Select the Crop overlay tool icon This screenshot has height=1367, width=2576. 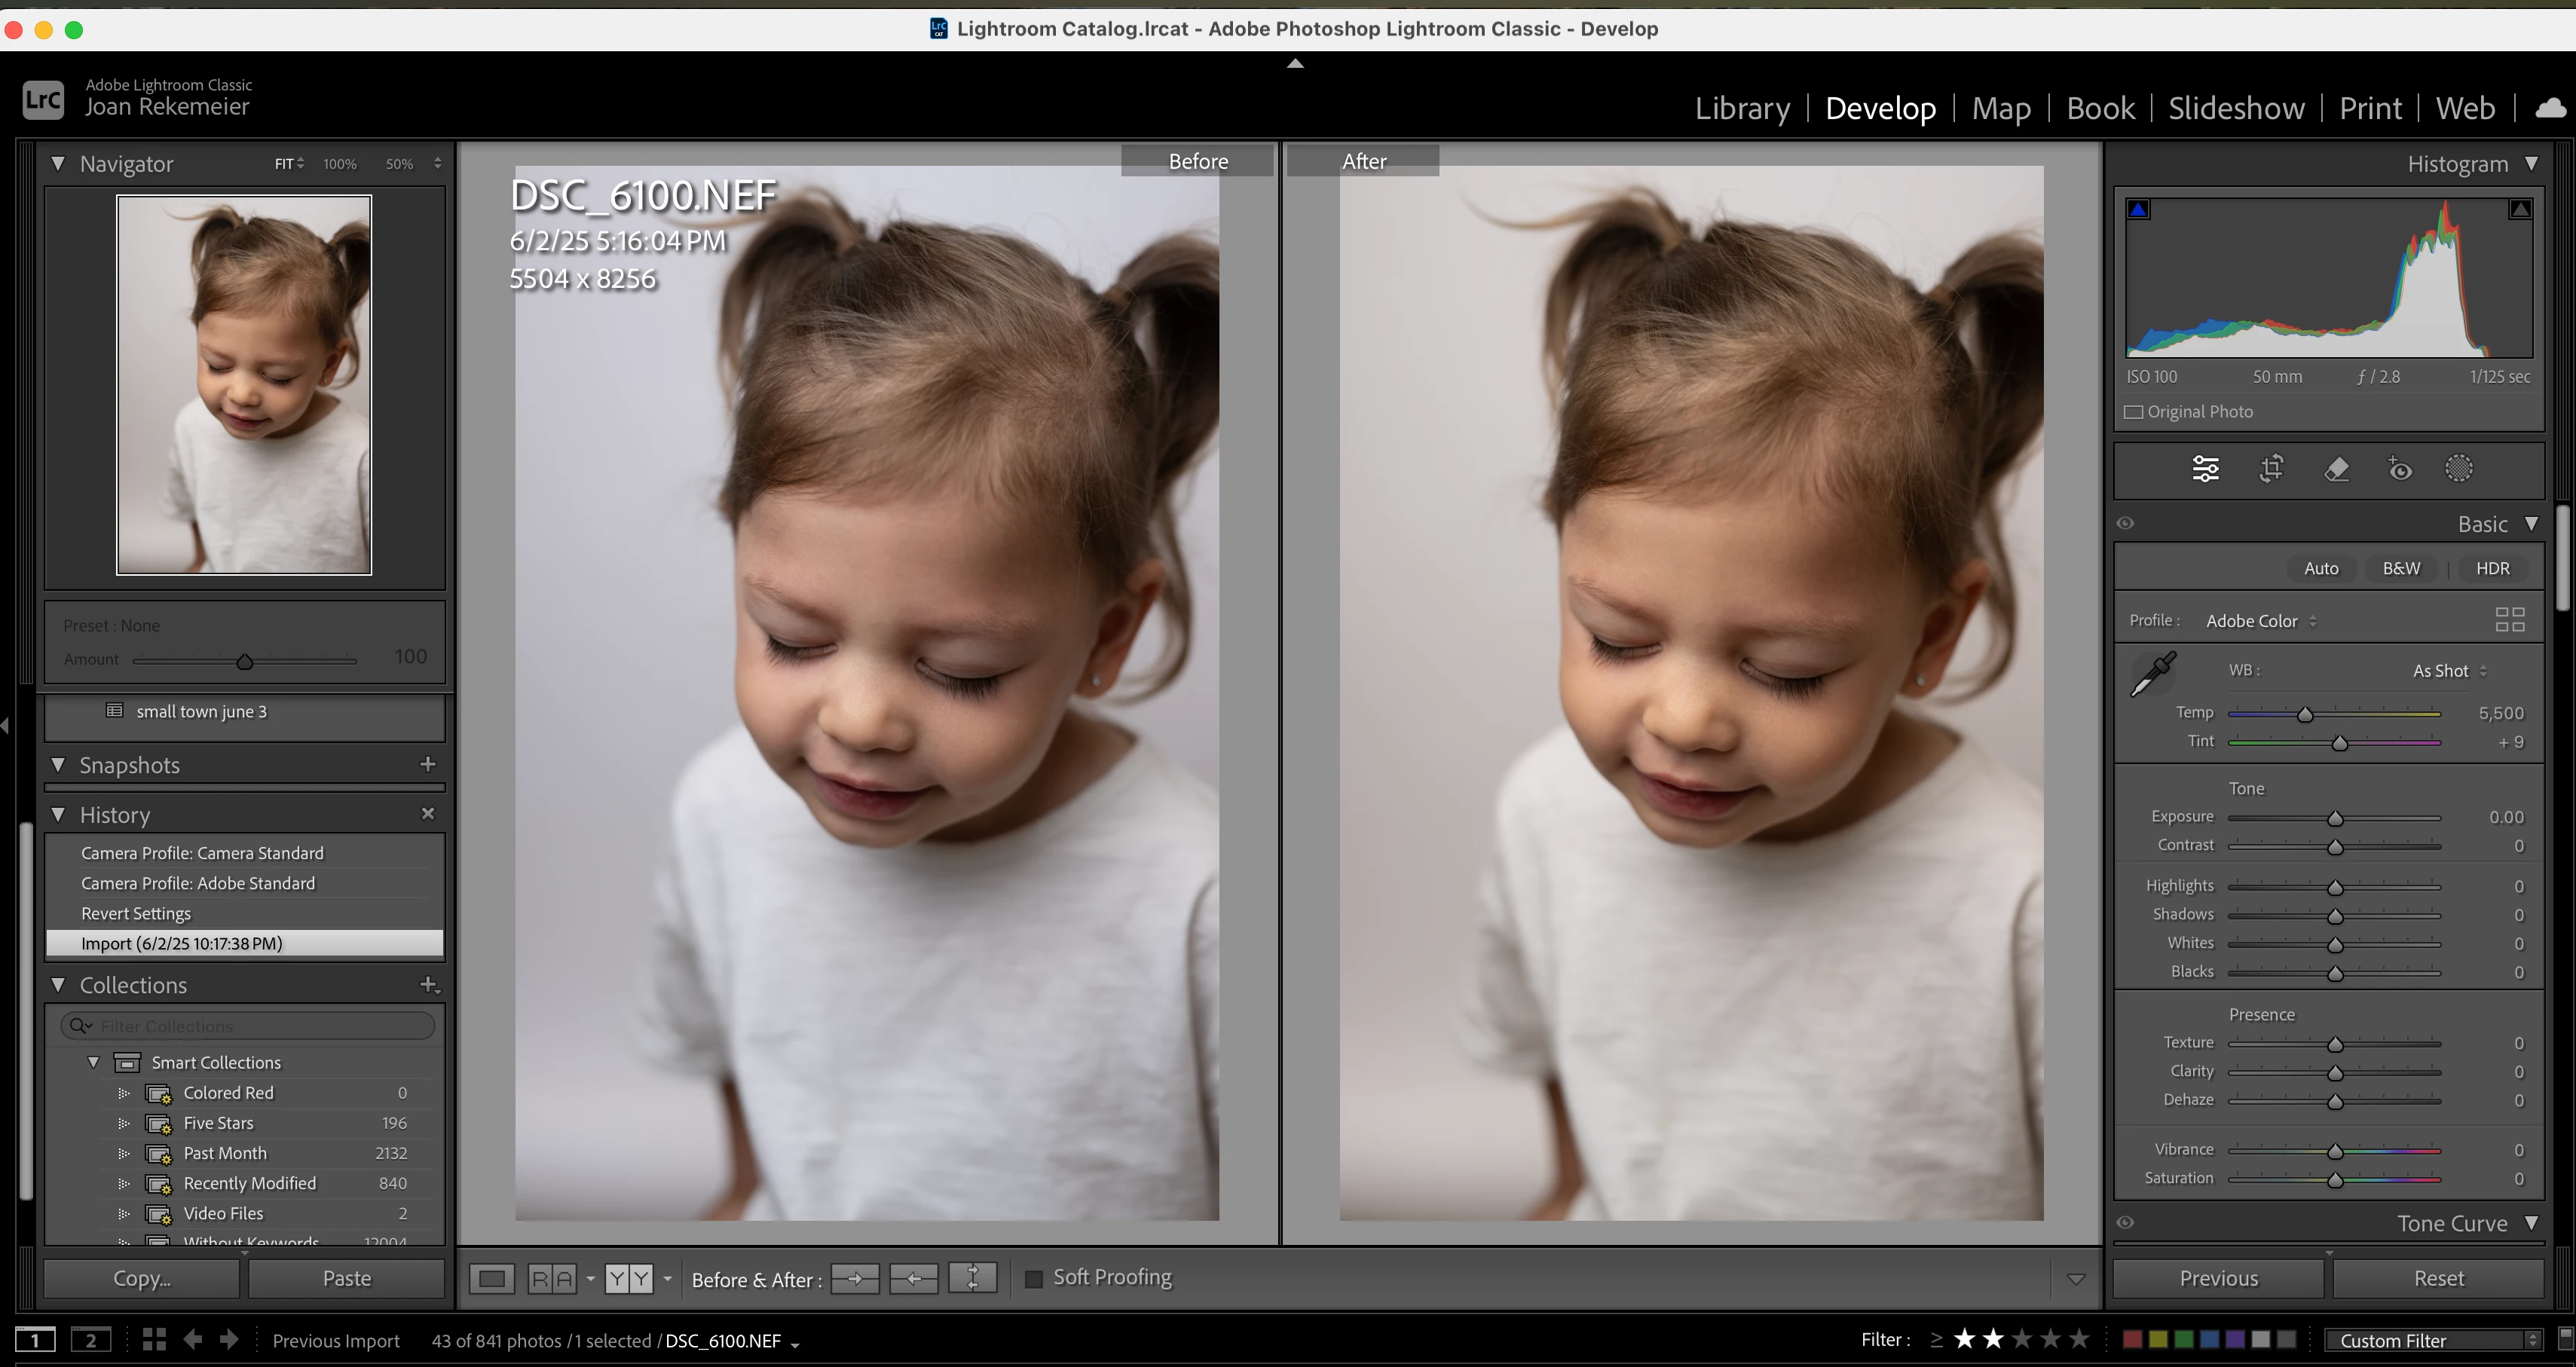tap(2271, 468)
